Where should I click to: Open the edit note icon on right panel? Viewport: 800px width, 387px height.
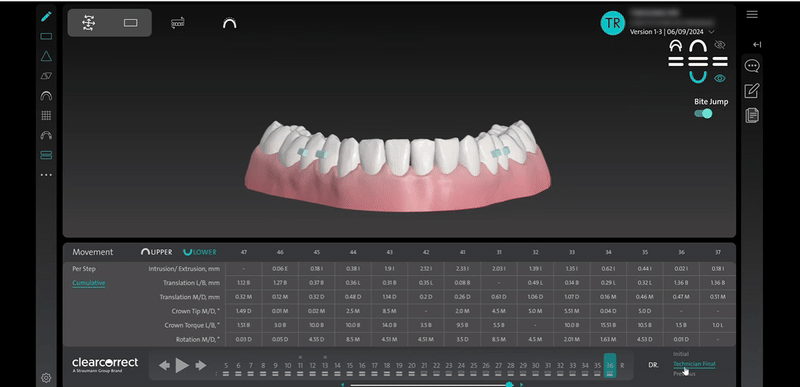point(752,91)
